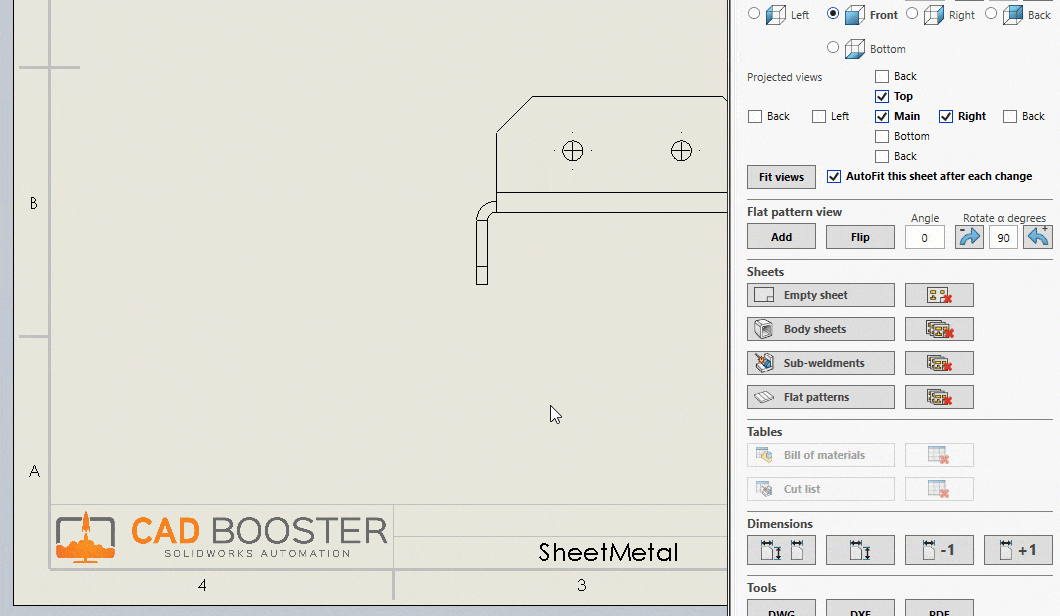Screen dimensions: 1060x616
Task: Click the Bill of materials button
Action: (821, 455)
